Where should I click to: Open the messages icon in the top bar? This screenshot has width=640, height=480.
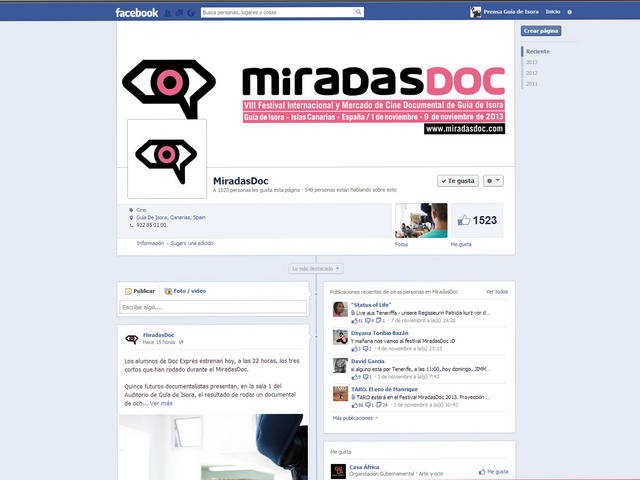[x=177, y=12]
